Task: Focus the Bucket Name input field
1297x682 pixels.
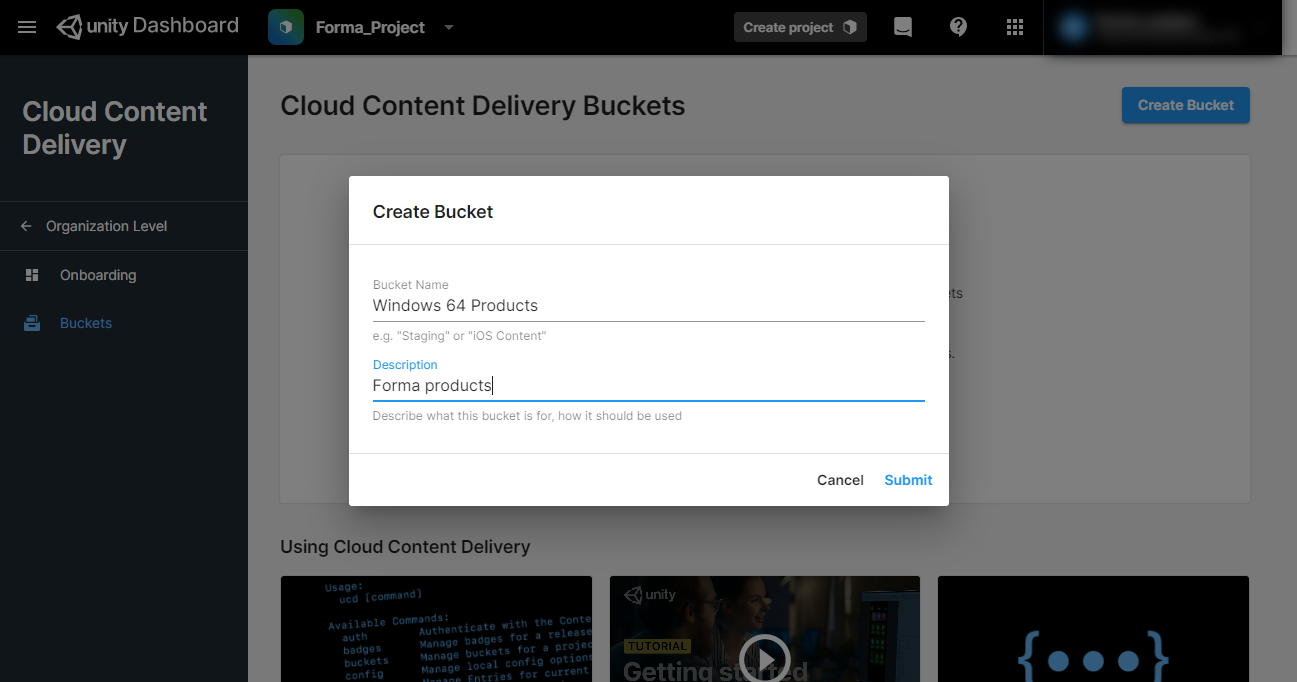Action: (x=648, y=306)
